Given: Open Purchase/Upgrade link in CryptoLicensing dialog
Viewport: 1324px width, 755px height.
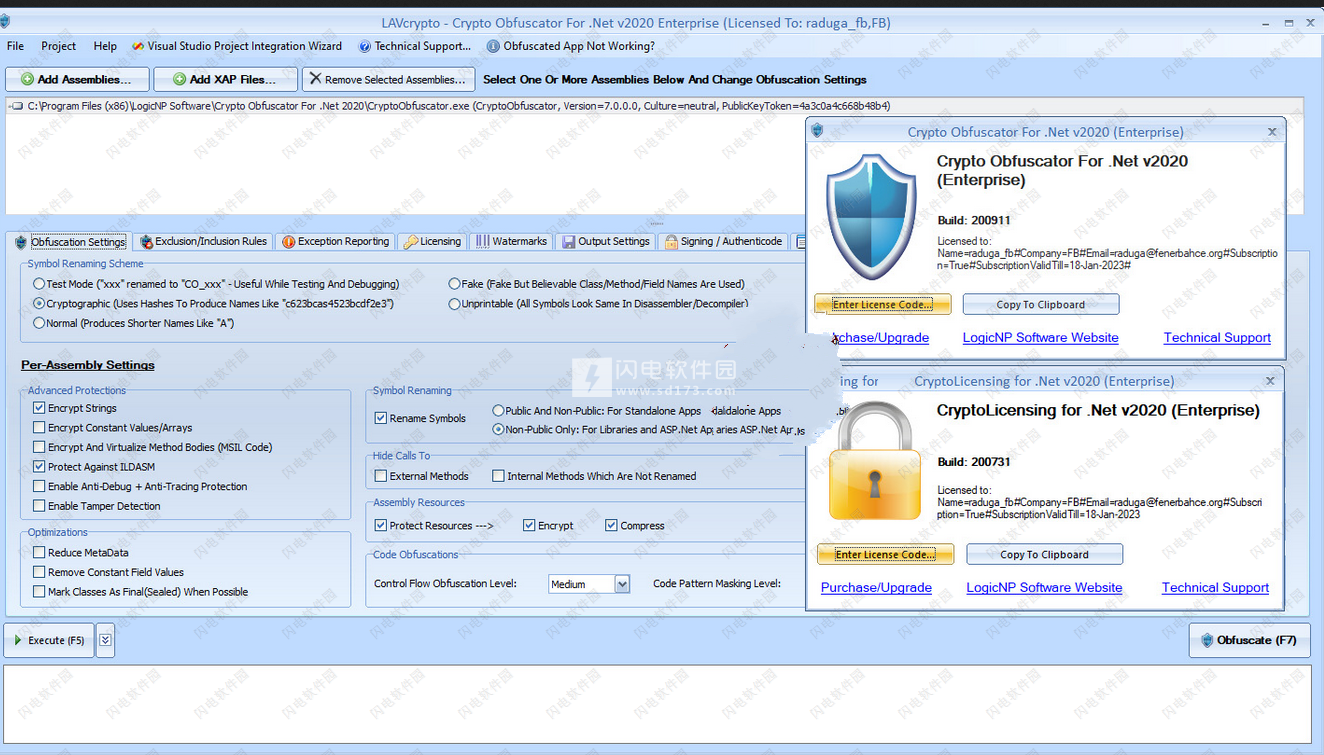Looking at the screenshot, I should pos(876,588).
